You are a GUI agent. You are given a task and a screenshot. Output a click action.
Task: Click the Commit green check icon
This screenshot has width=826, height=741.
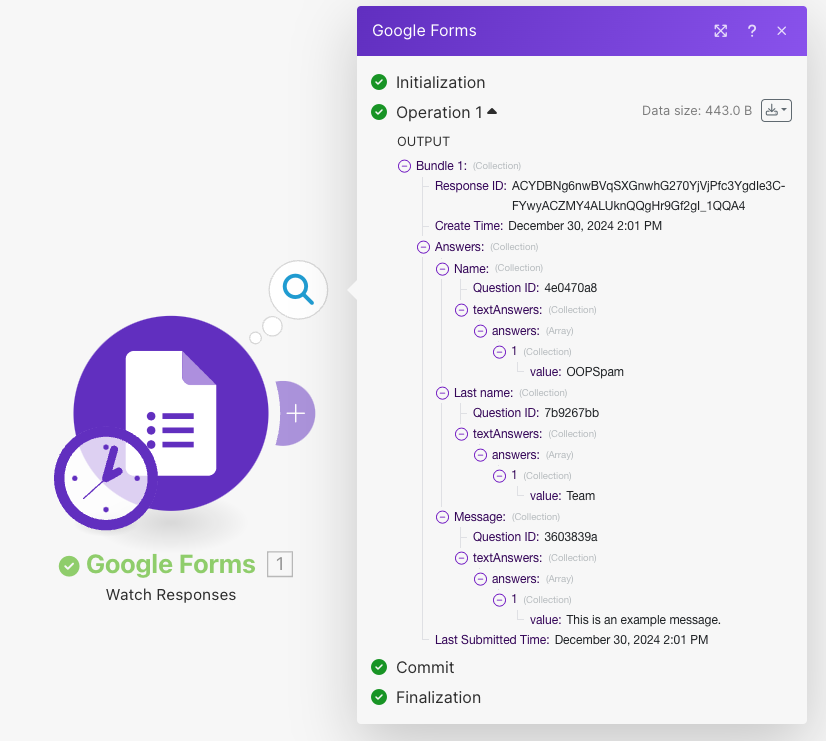pos(379,667)
